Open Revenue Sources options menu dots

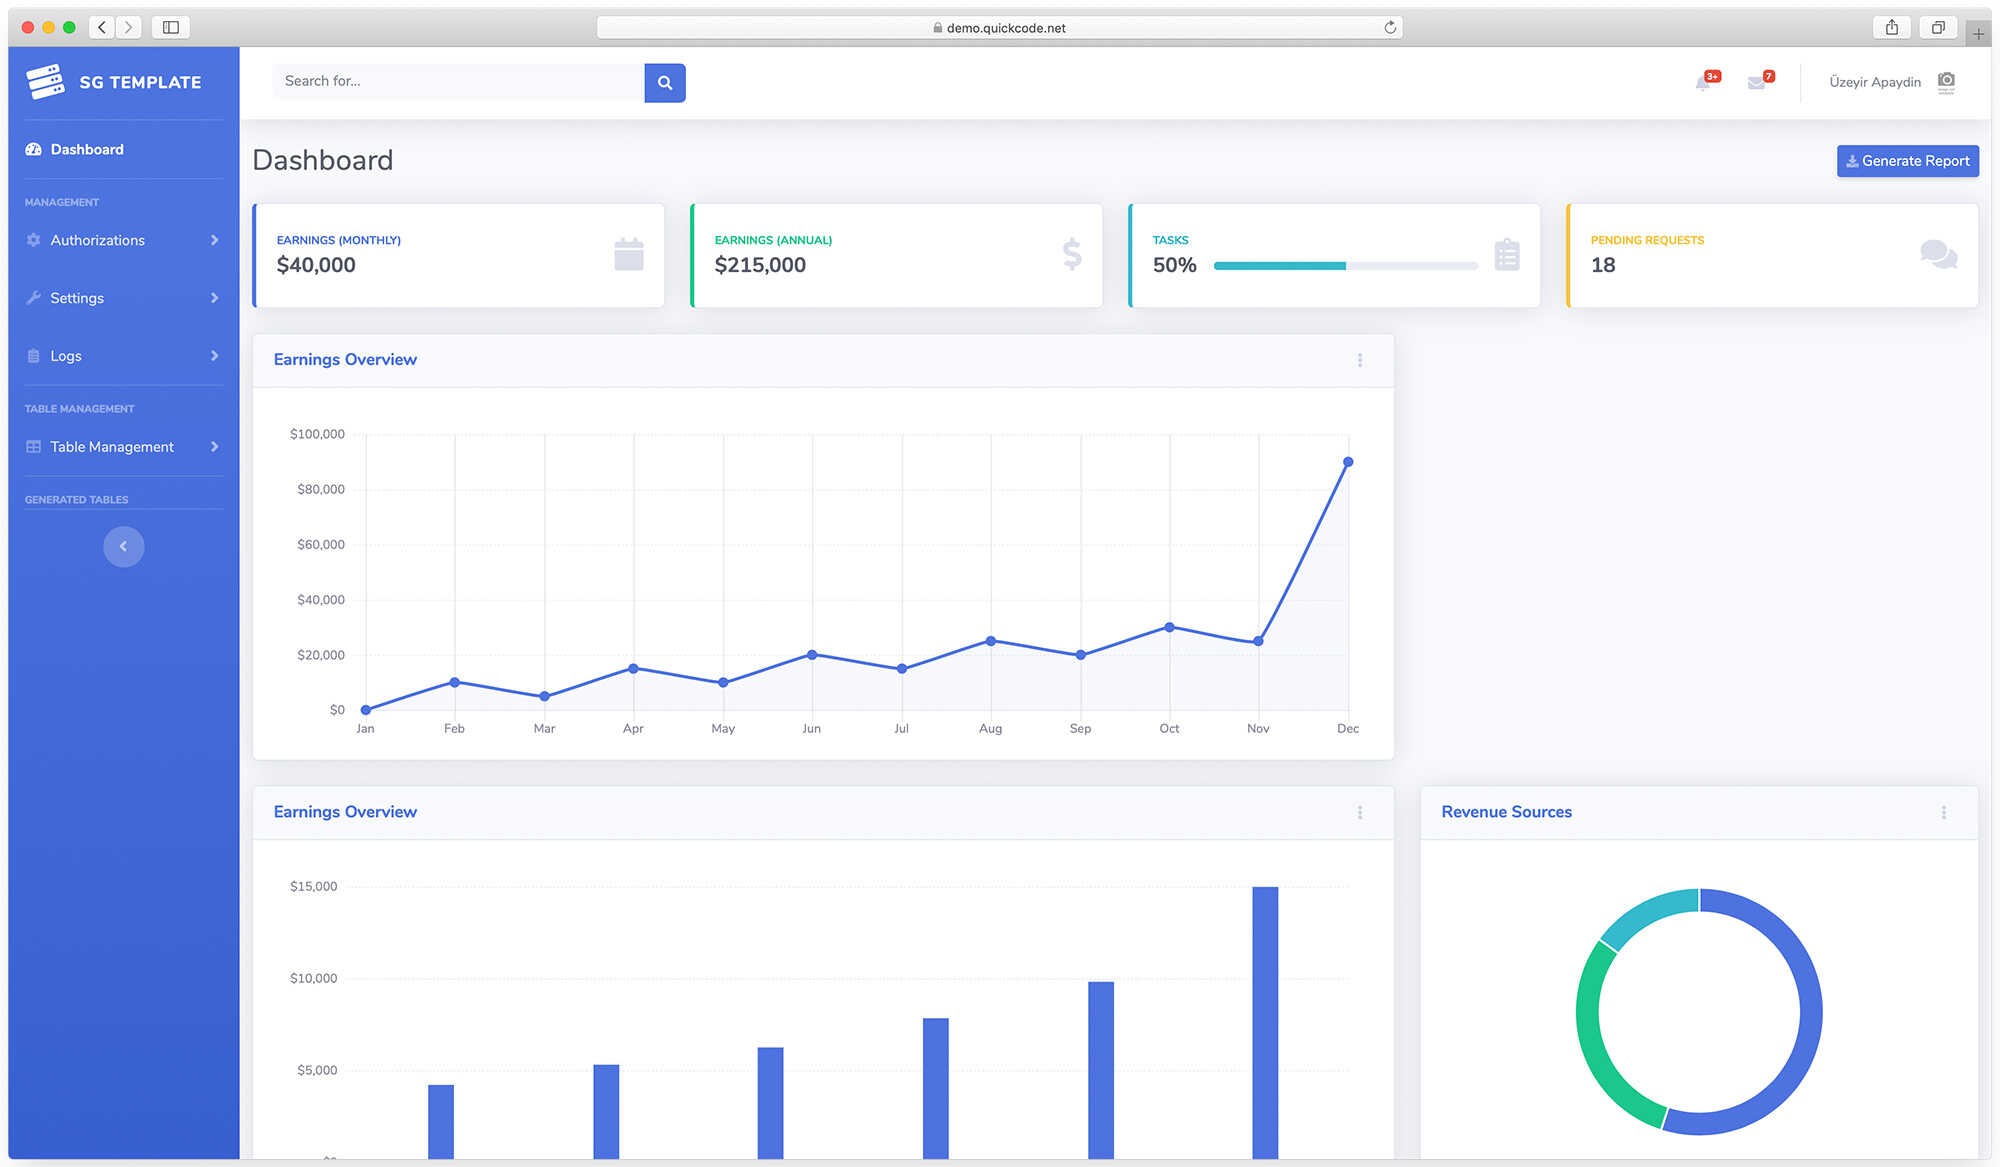(1944, 813)
